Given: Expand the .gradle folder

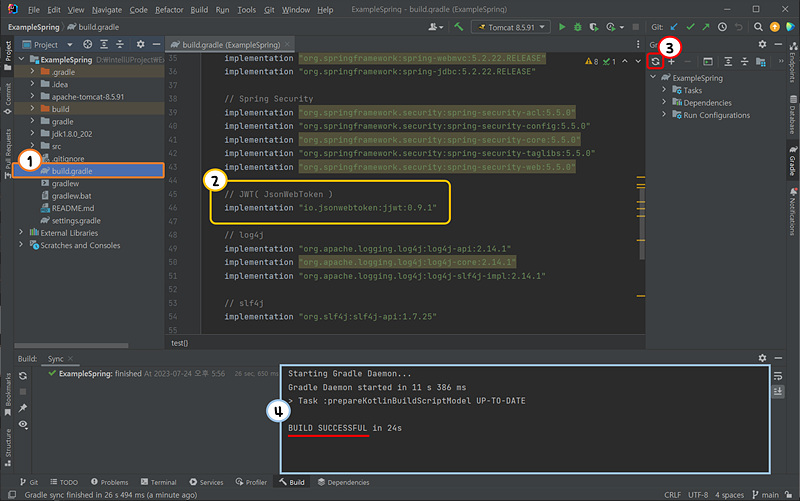Looking at the screenshot, I should point(32,71).
